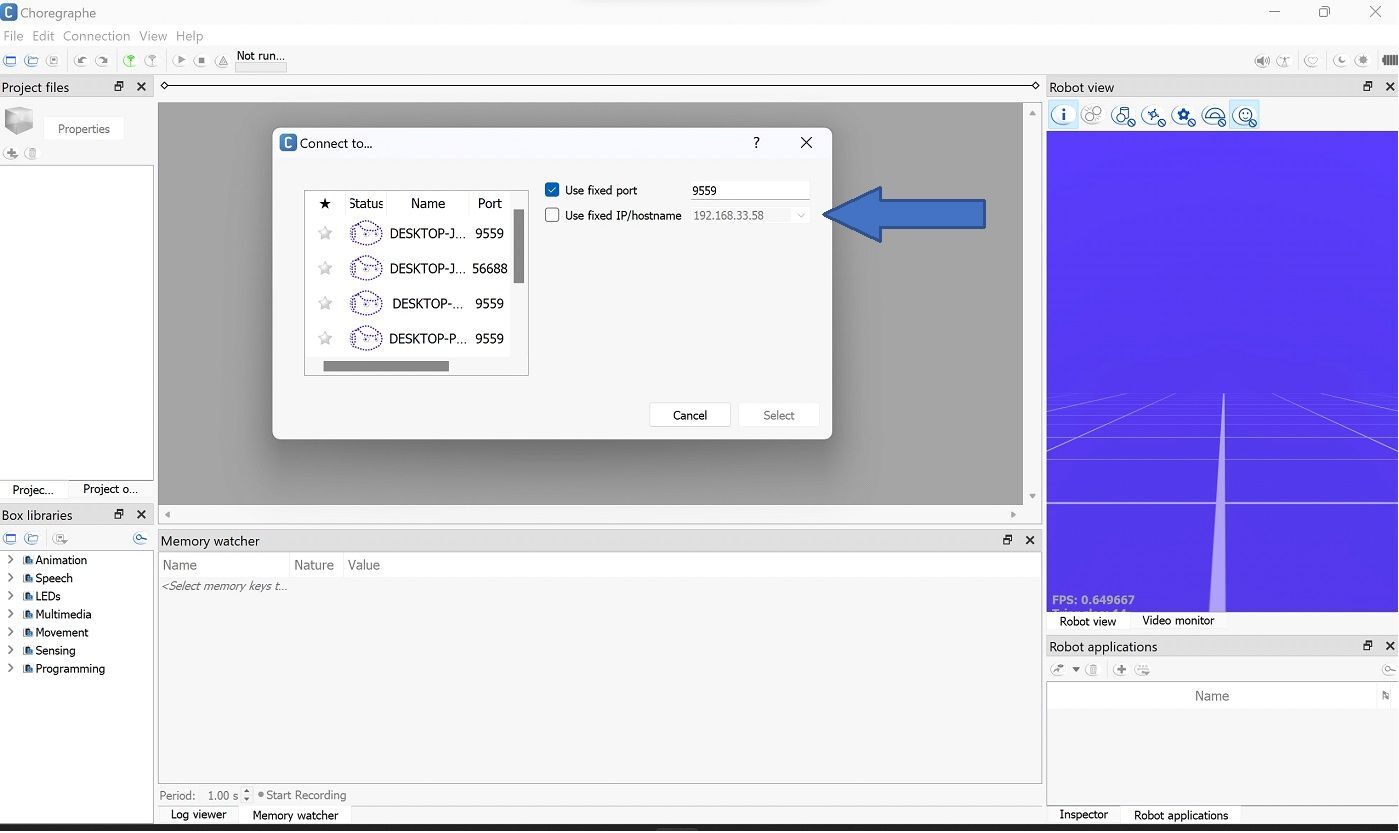Expand the Animation box library
This screenshot has width=1399, height=833.
pyautogui.click(x=11, y=560)
